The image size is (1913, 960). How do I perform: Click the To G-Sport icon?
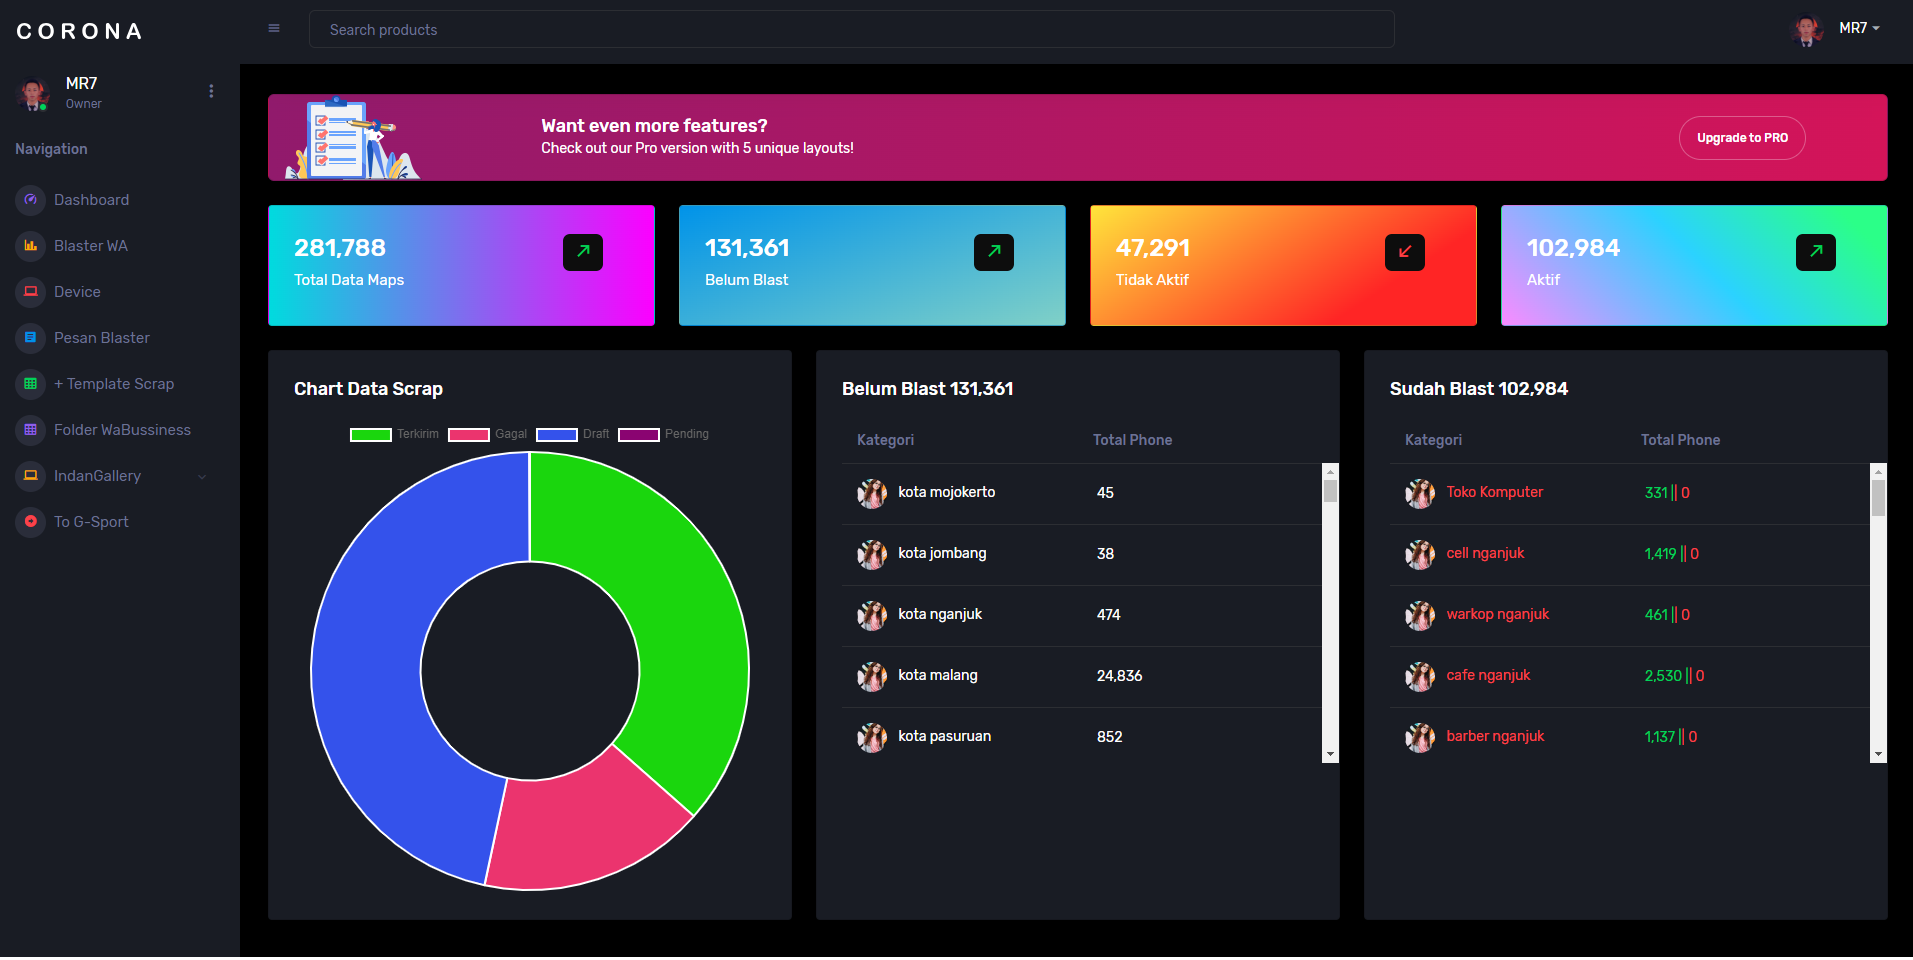pos(31,522)
